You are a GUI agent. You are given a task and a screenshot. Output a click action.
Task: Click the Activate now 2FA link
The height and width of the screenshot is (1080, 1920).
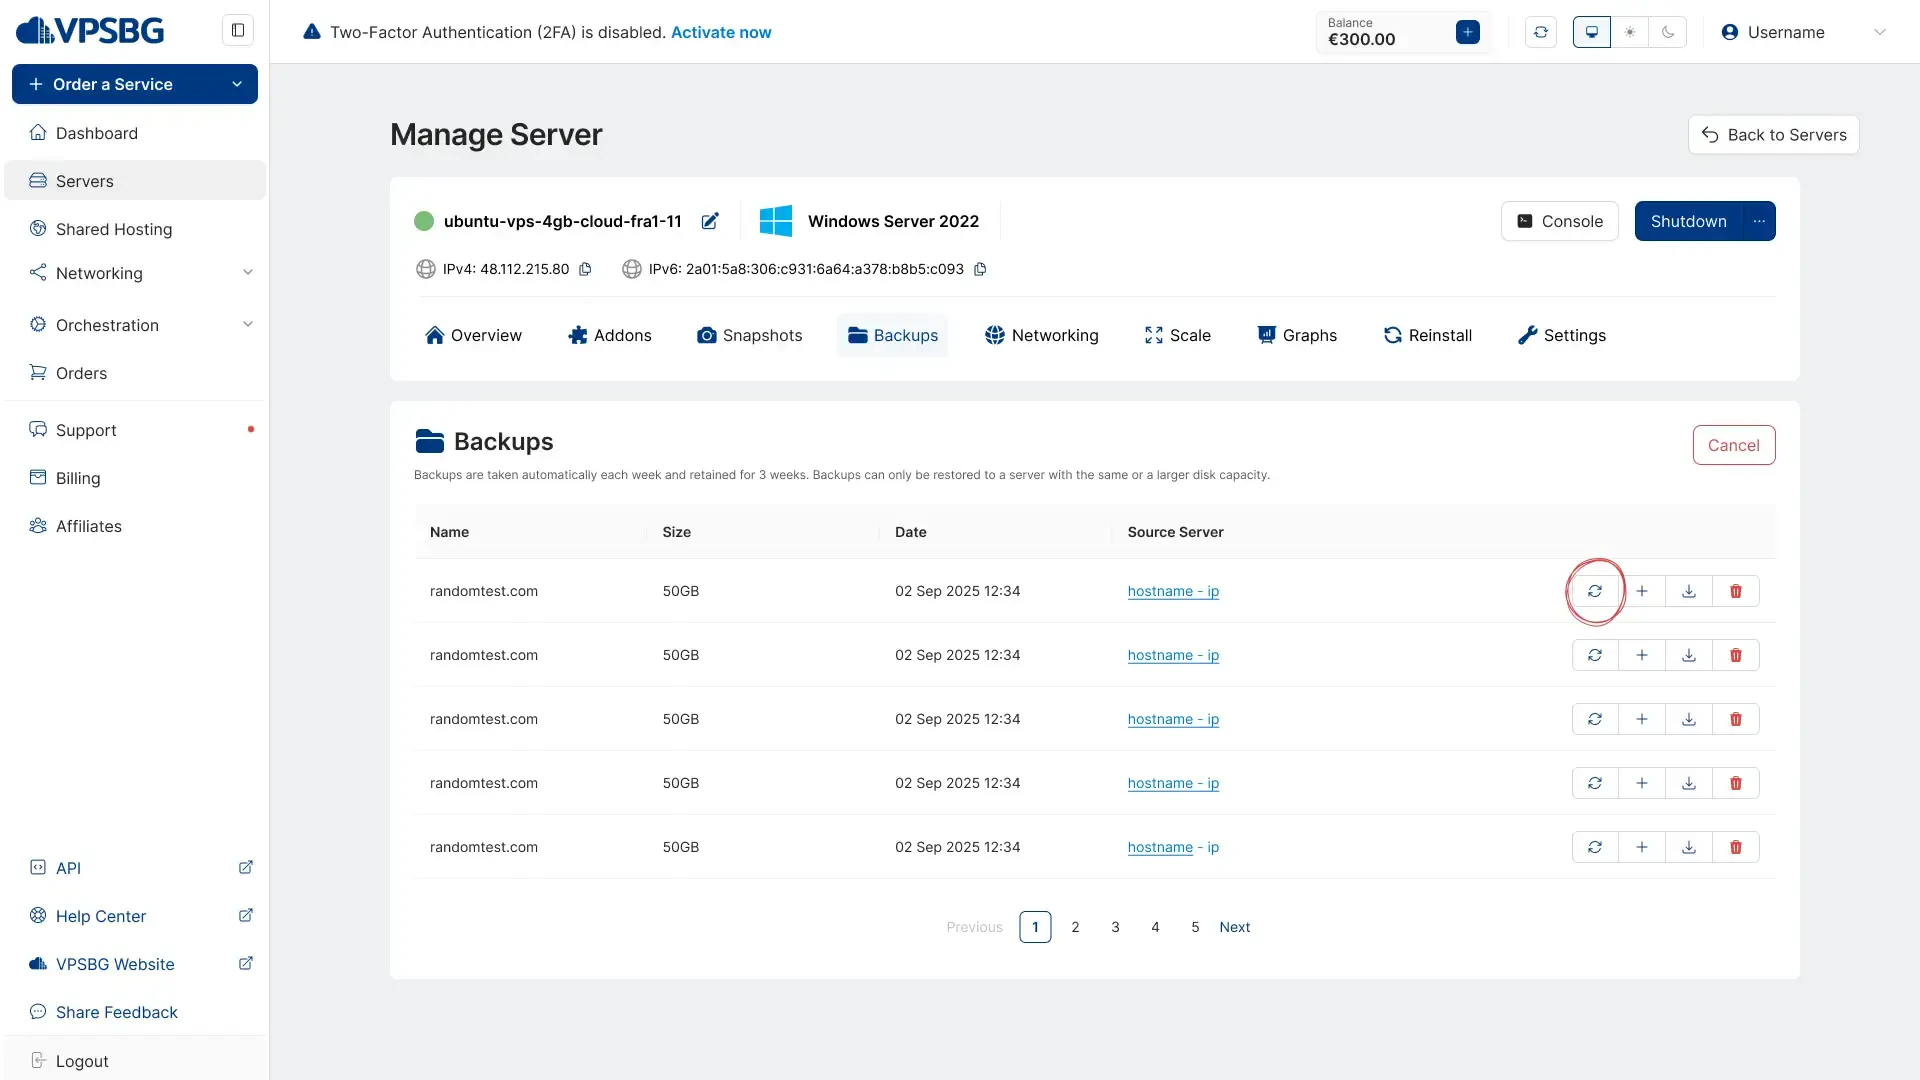[720, 32]
